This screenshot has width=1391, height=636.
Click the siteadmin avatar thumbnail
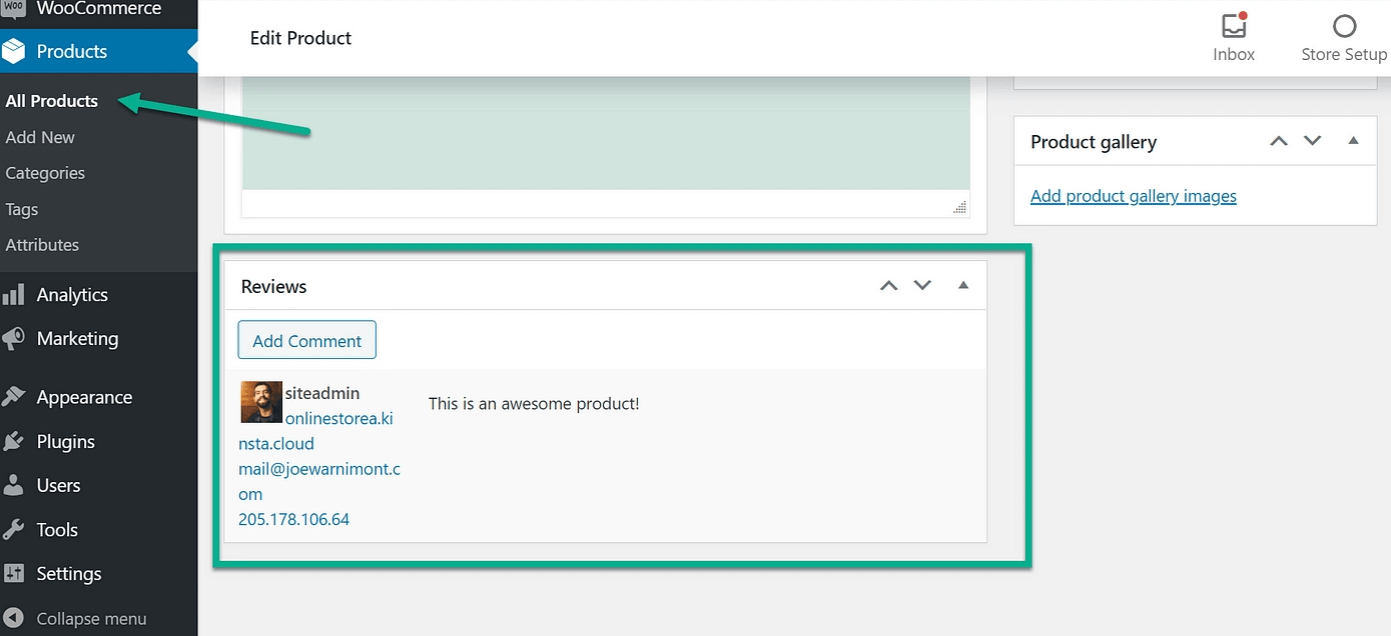click(260, 402)
